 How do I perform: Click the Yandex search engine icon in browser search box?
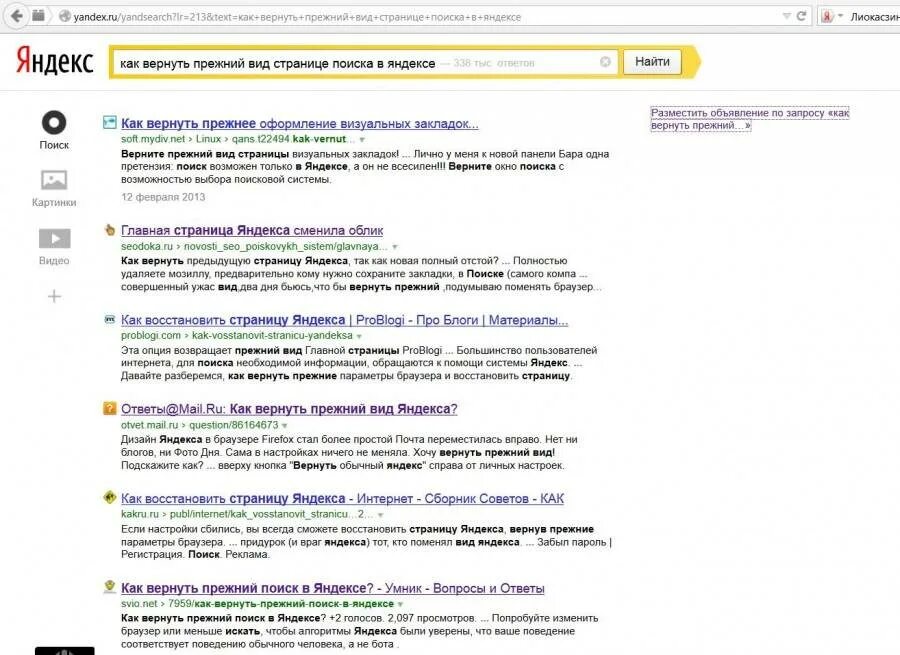pos(827,16)
